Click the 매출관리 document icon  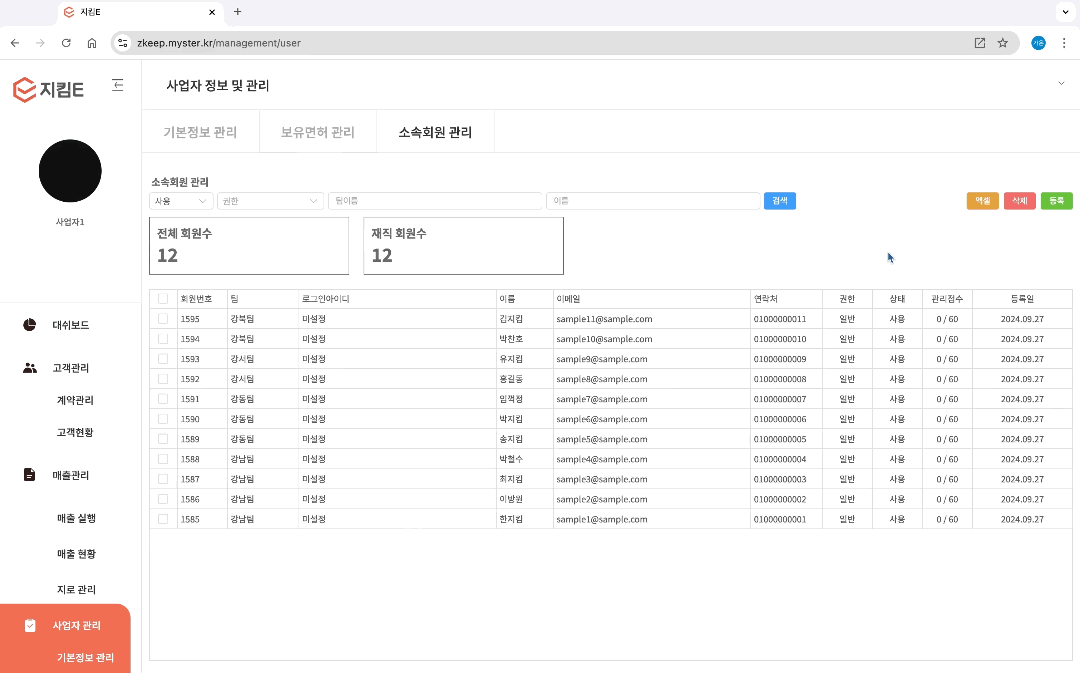coord(30,475)
